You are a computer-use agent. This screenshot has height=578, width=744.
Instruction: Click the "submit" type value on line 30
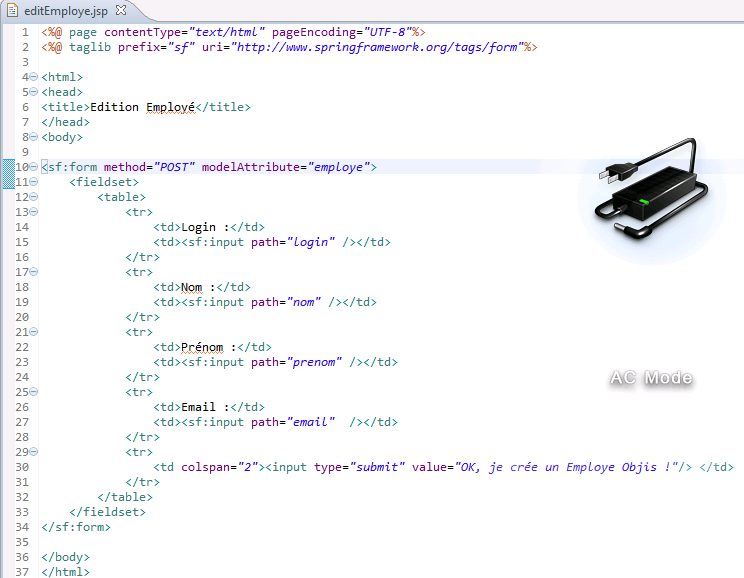[377, 467]
